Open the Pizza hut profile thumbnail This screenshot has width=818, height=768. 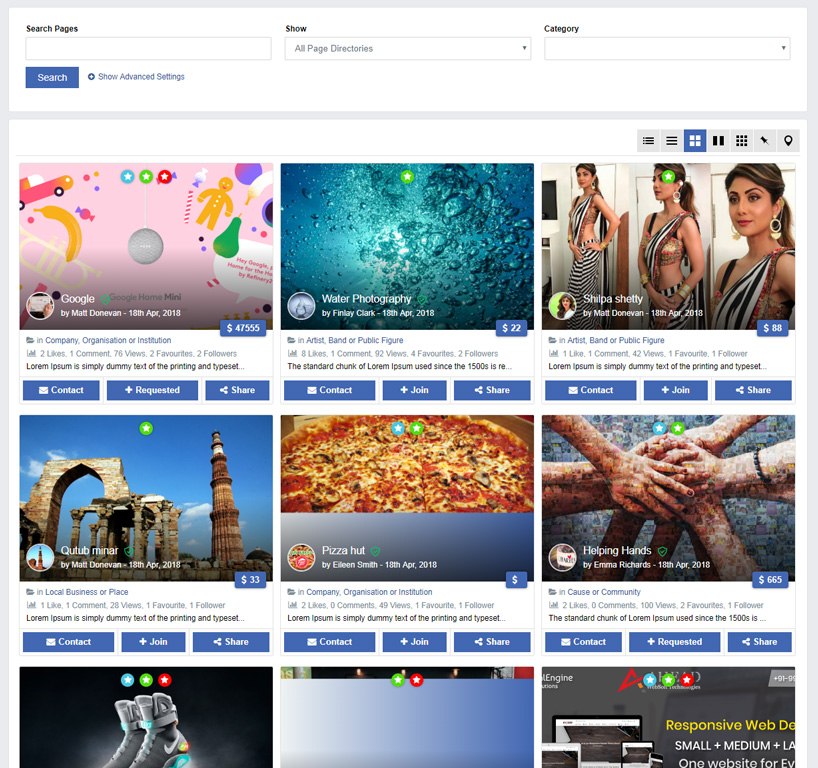pos(301,557)
